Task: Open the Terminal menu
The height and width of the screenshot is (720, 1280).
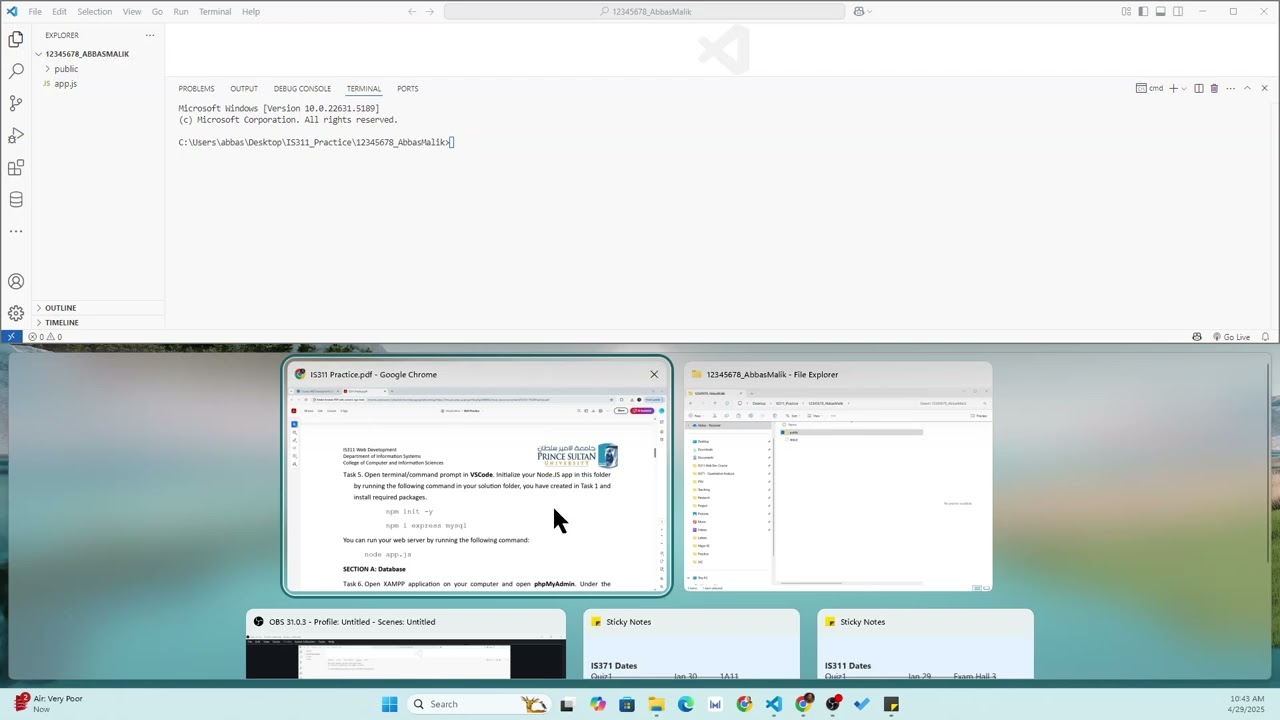Action: point(215,11)
